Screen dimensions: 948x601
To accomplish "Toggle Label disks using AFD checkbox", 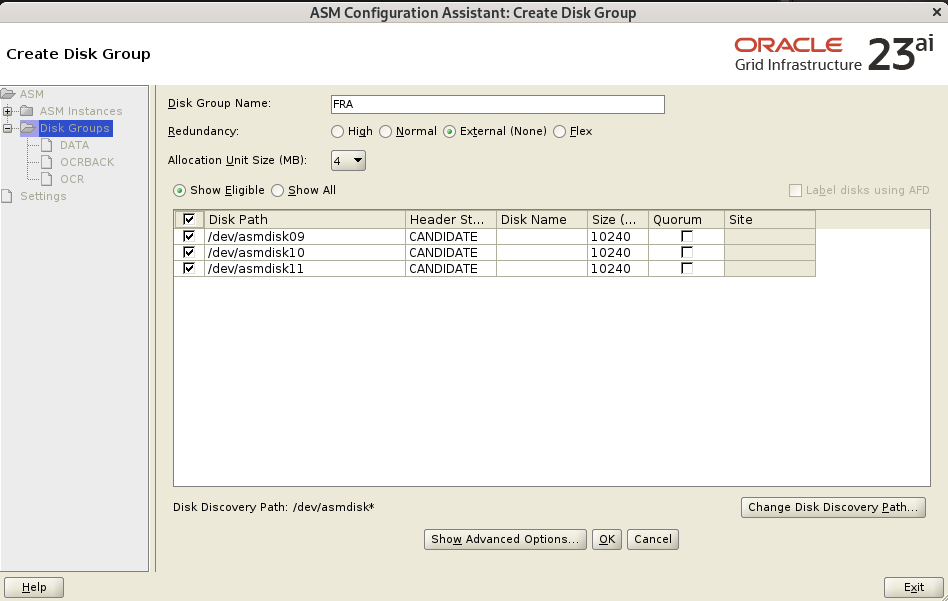I will (x=795, y=190).
